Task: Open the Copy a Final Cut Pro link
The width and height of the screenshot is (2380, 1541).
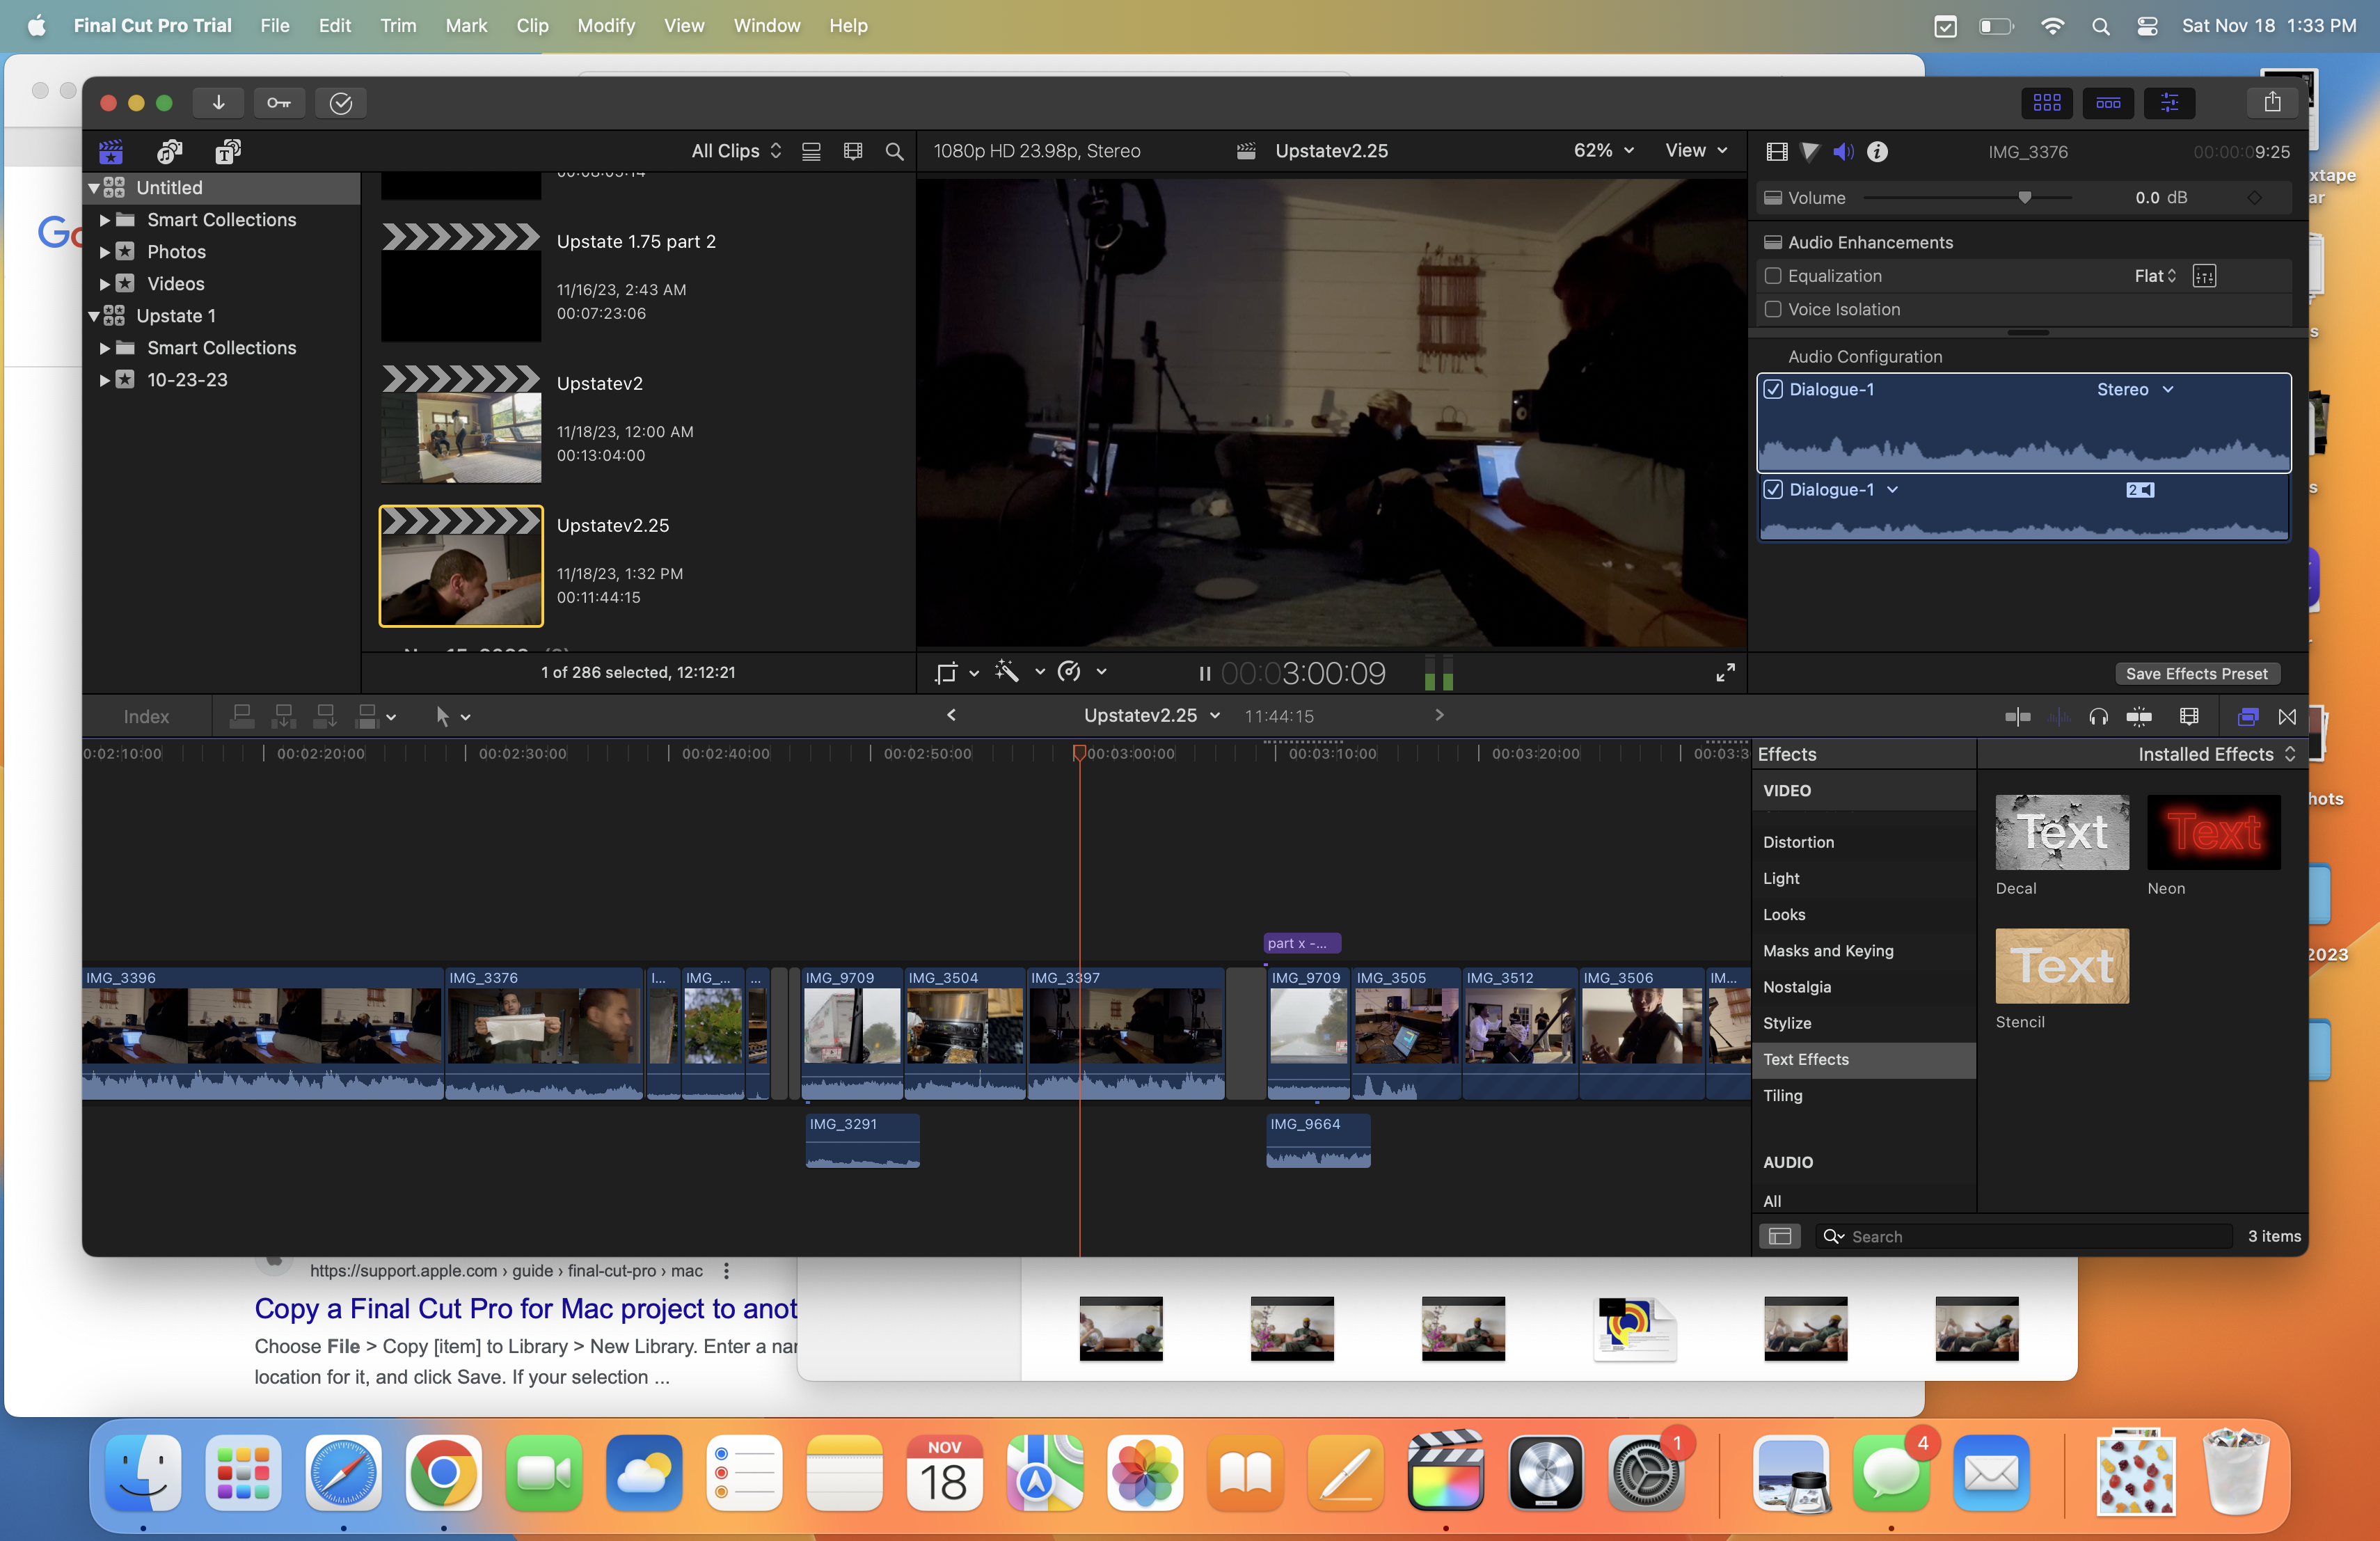Action: point(526,1309)
